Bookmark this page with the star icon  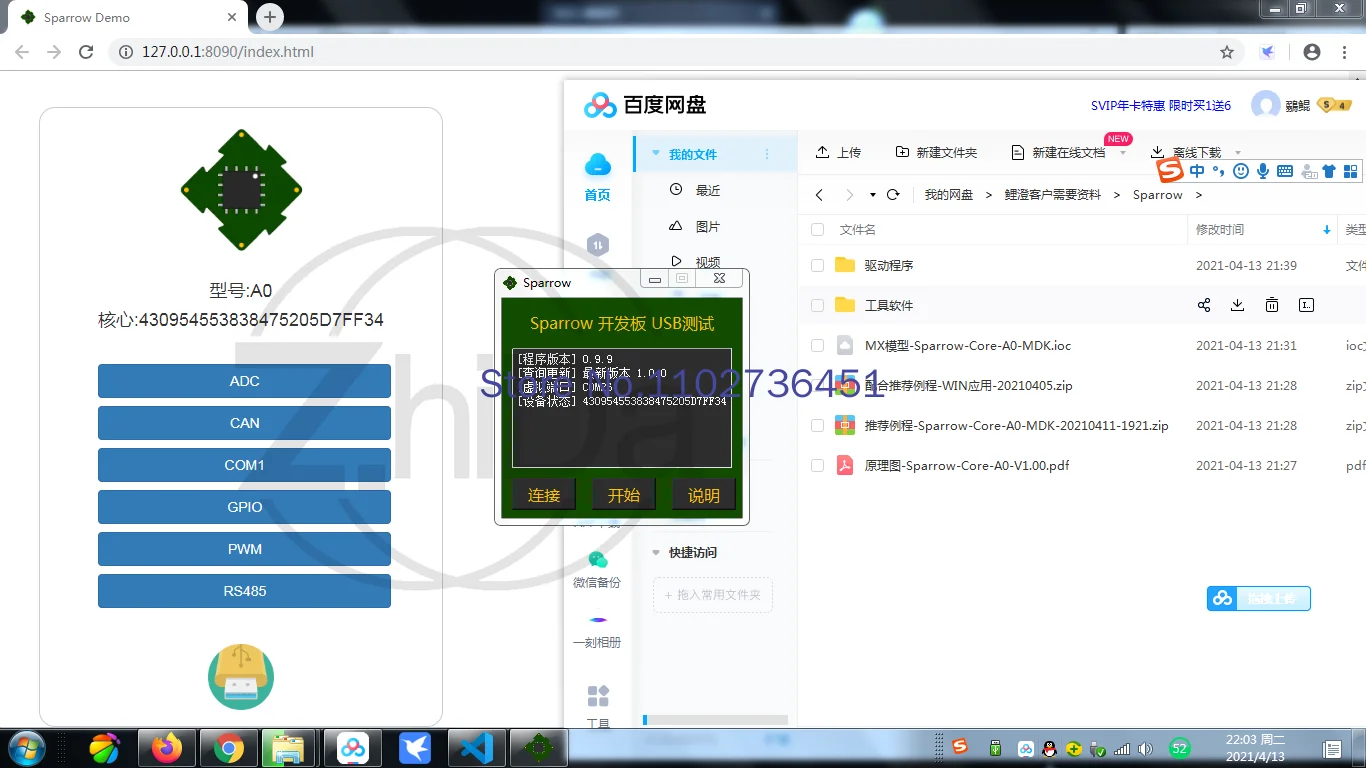1227,52
